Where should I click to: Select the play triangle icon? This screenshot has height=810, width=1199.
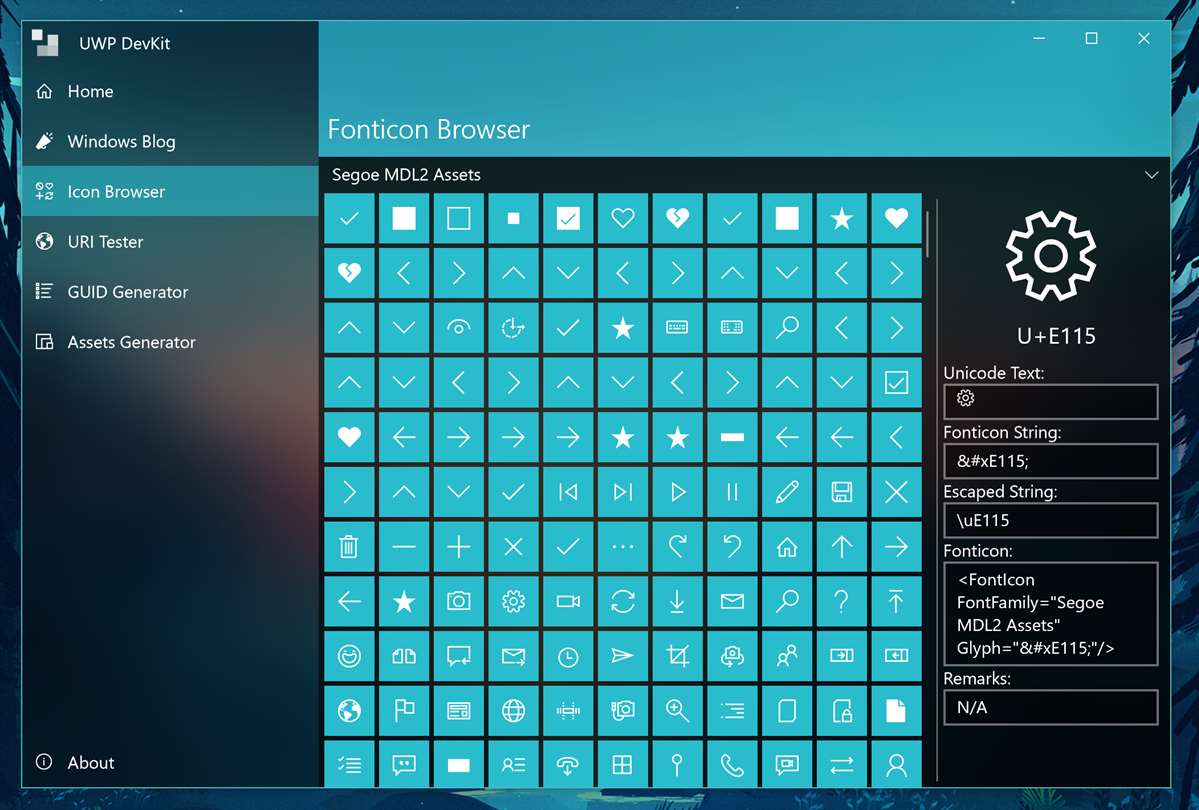(x=677, y=492)
